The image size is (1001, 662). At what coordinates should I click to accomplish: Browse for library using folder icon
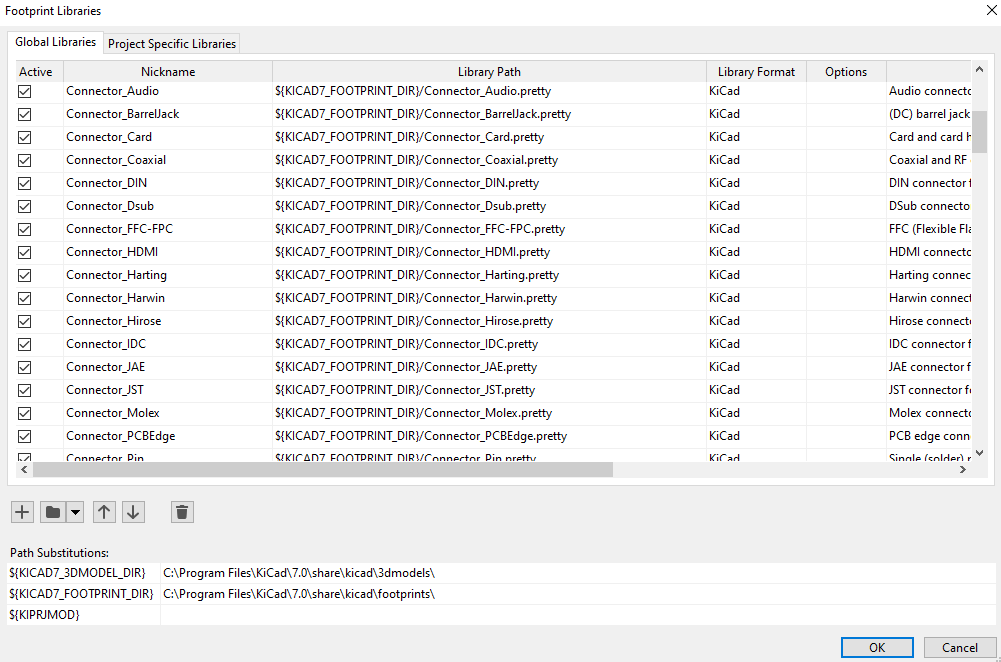point(53,512)
